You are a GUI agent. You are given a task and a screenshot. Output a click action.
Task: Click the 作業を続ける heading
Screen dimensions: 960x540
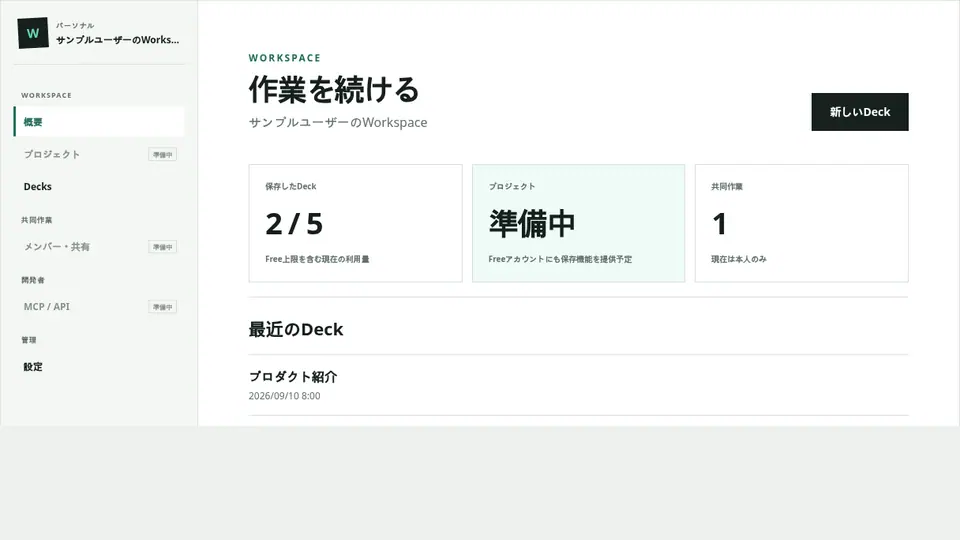[334, 89]
